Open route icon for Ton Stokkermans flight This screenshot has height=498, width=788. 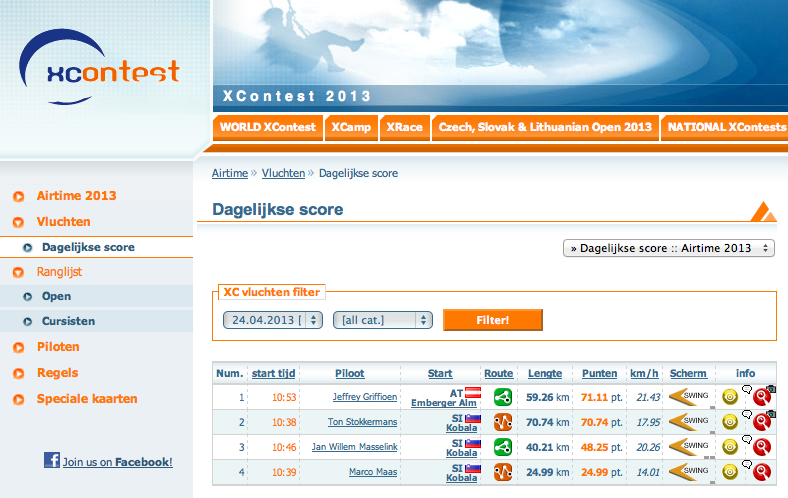(x=503, y=422)
